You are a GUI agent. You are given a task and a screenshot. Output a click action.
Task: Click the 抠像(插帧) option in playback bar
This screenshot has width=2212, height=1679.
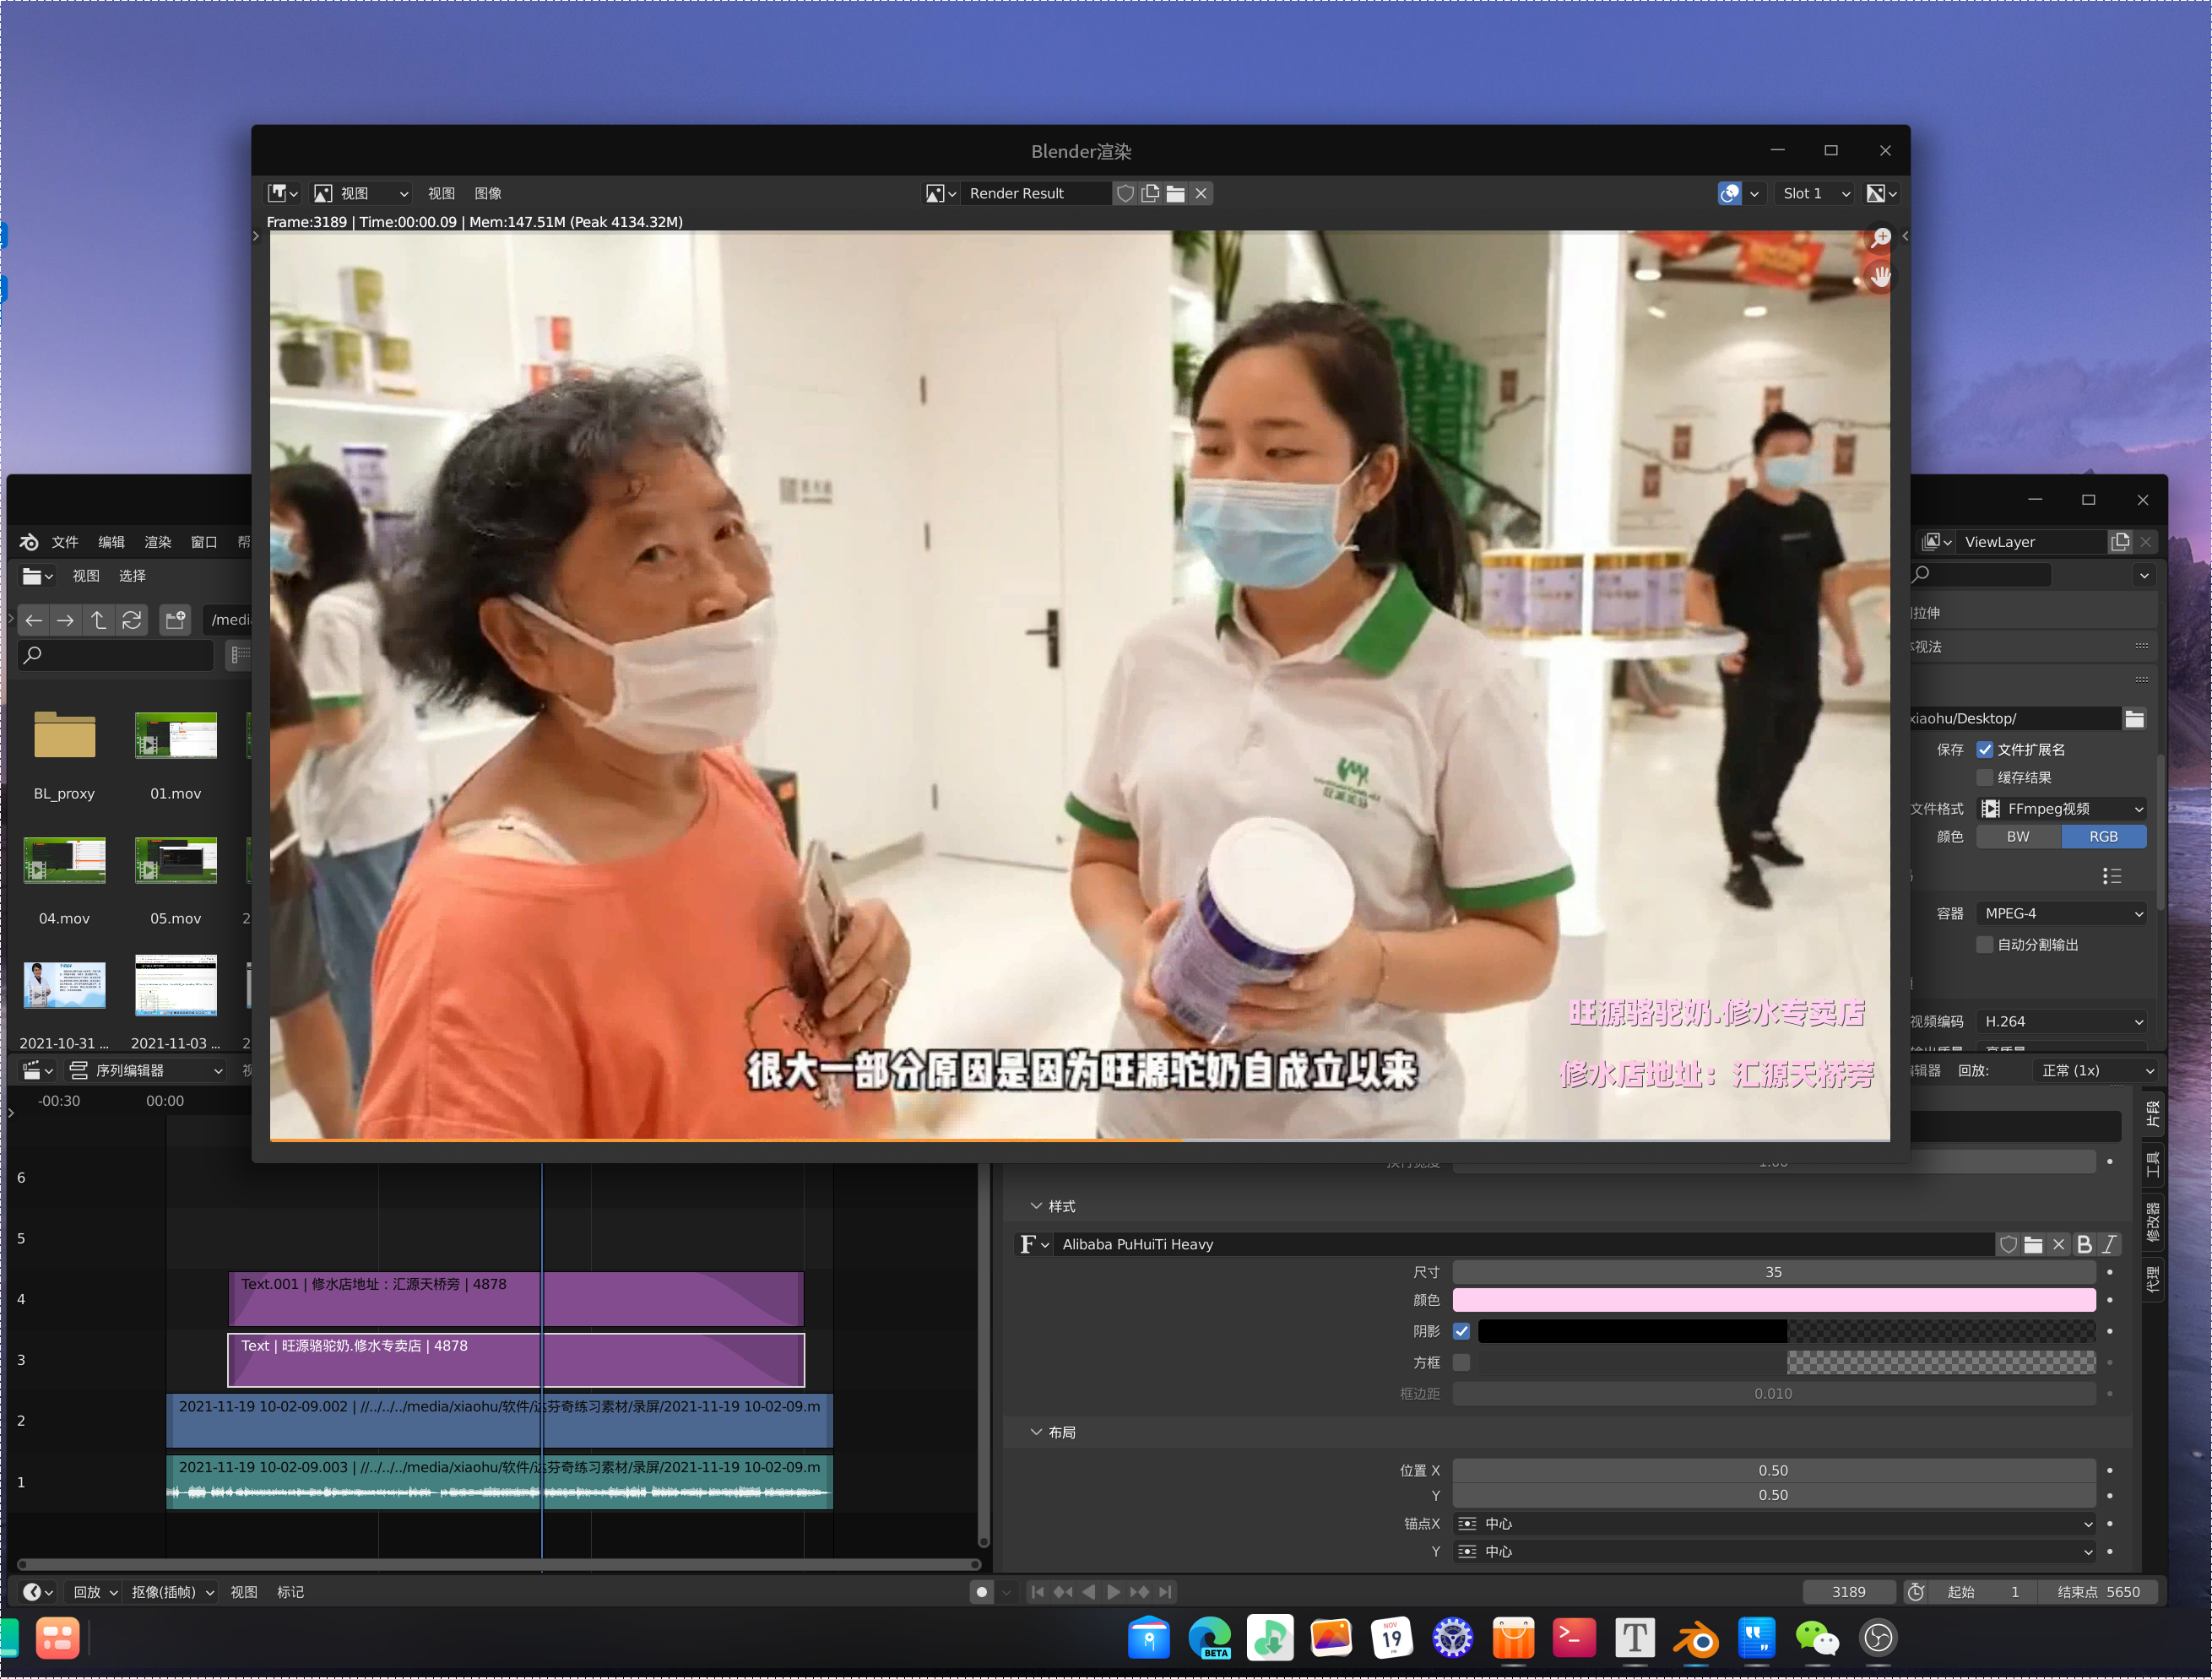click(165, 1591)
